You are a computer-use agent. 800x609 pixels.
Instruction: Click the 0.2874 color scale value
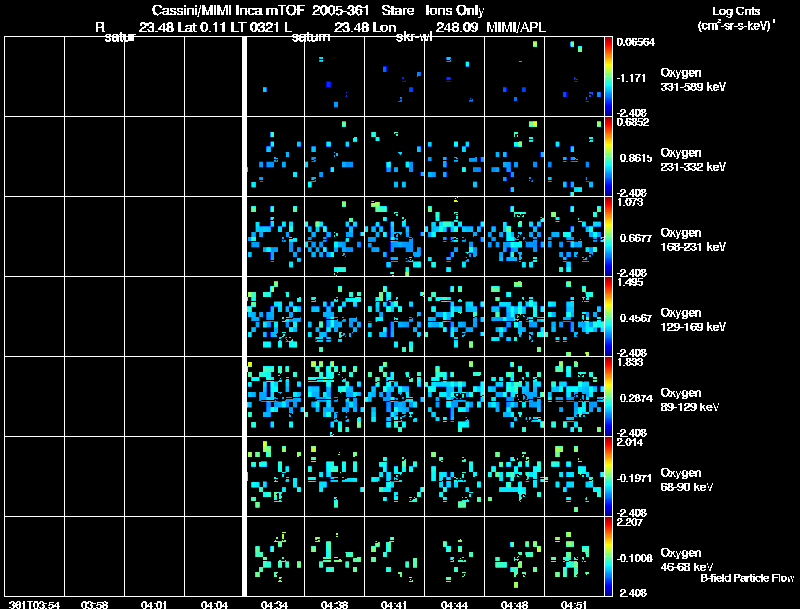pos(636,398)
